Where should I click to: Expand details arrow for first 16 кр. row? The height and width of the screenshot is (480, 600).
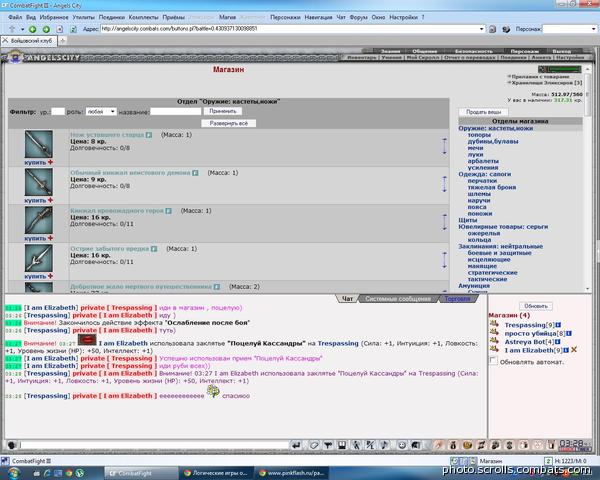[444, 222]
